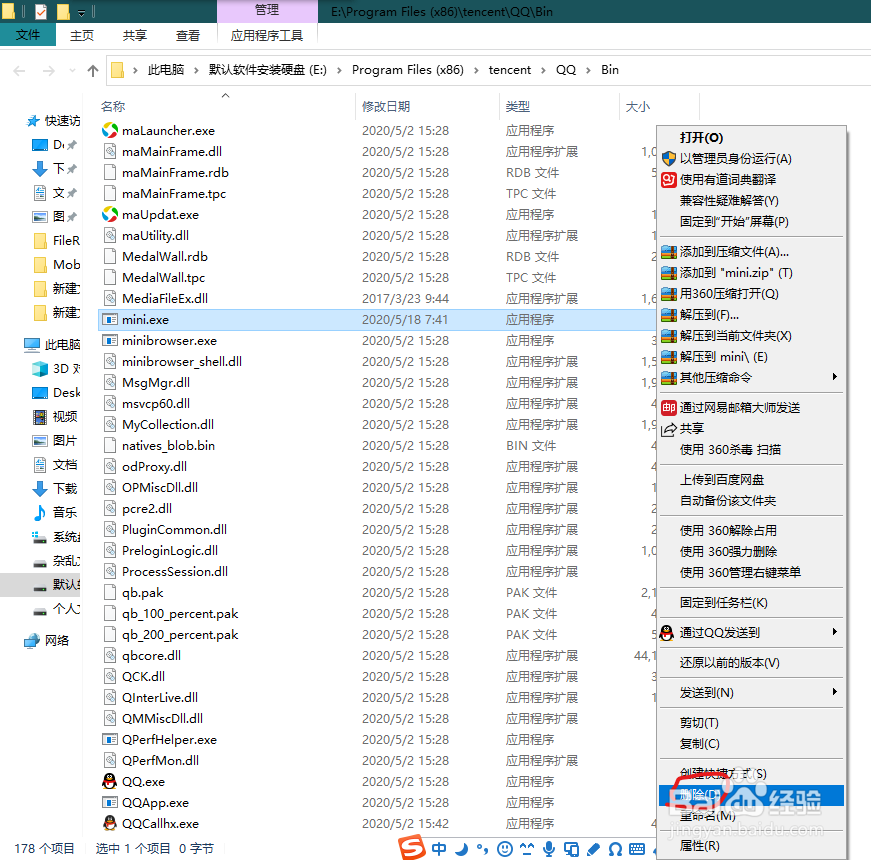Screen dimensions: 871x860
Task: Select 复制(C) in the context menu
Action: (752, 743)
